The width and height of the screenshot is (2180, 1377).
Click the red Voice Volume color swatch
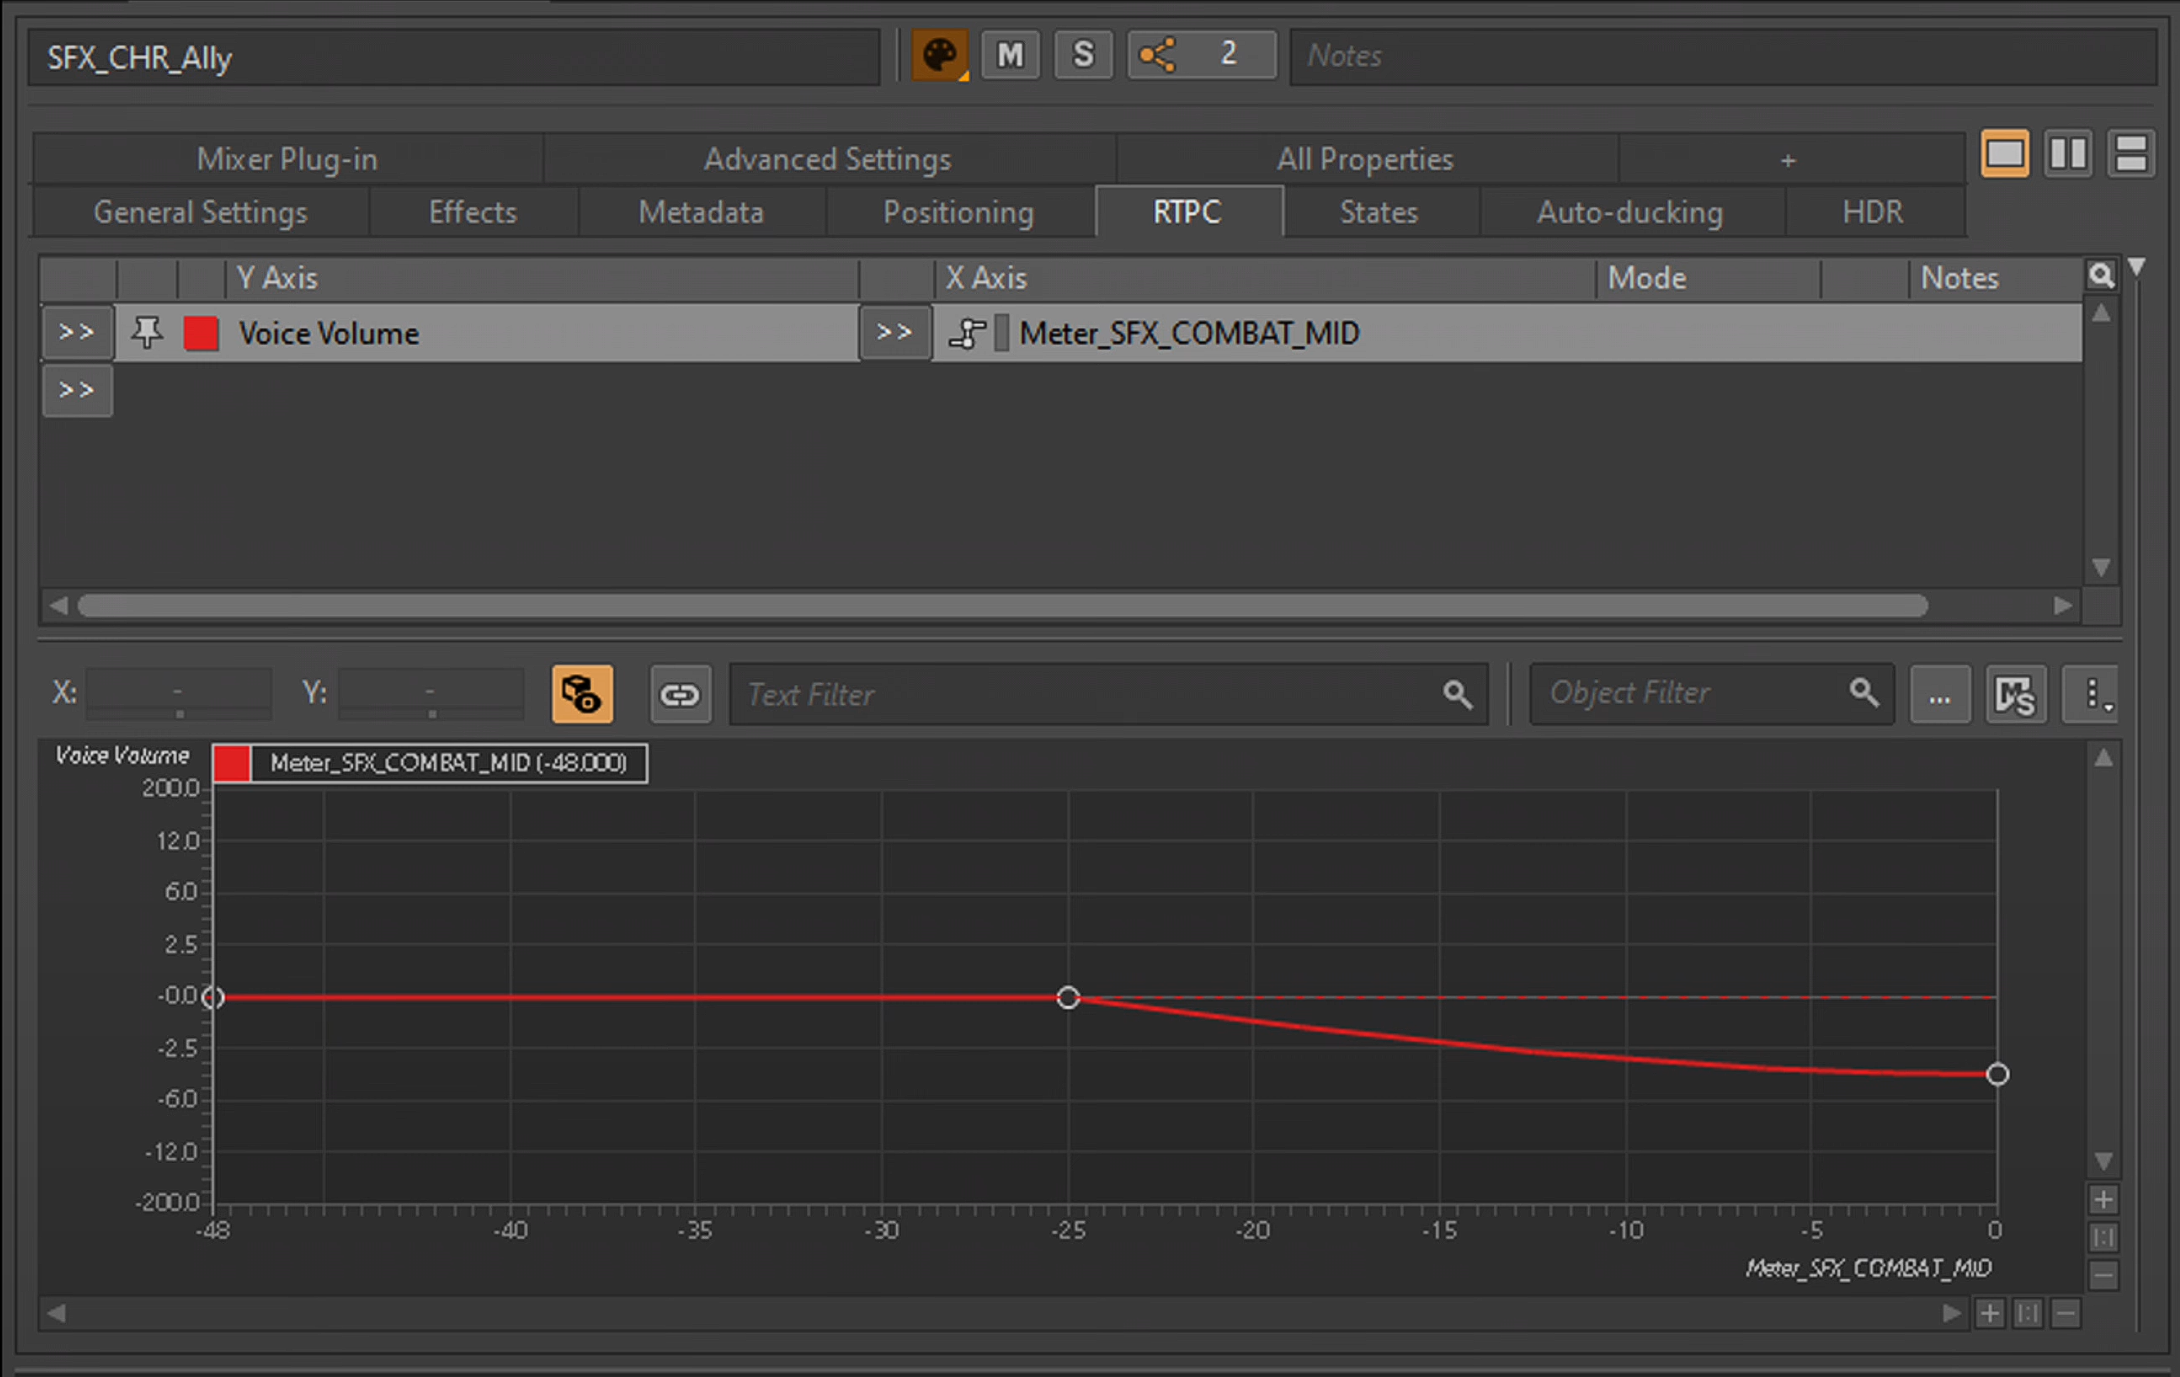click(201, 333)
